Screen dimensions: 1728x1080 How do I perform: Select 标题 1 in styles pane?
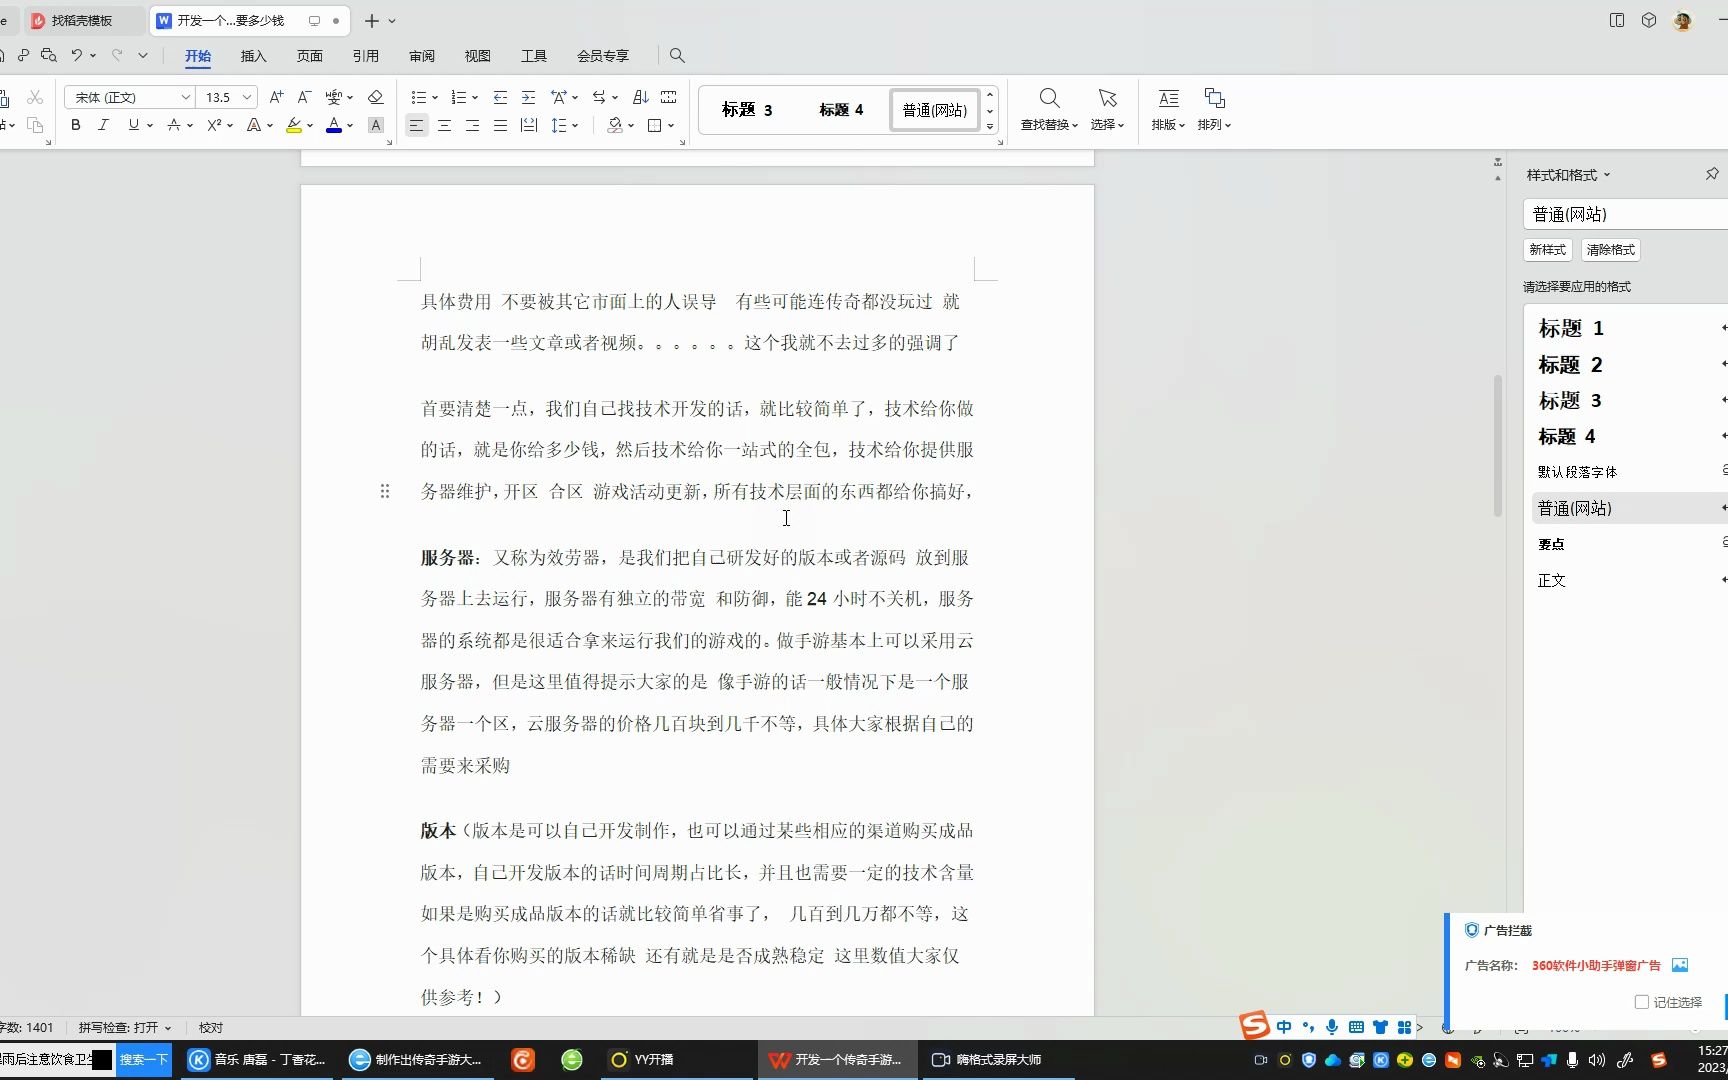pos(1571,328)
